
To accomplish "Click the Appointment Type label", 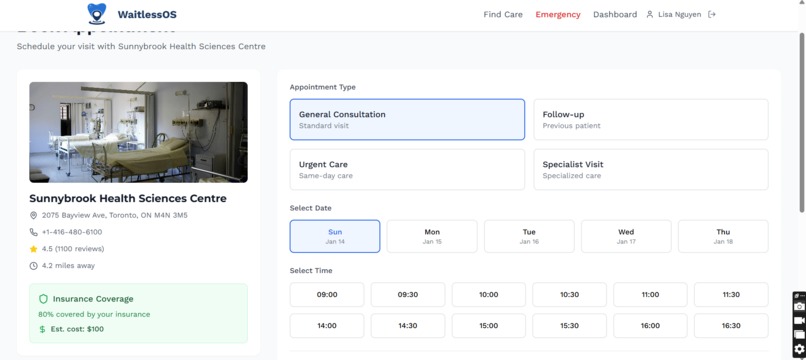I will (x=322, y=87).
